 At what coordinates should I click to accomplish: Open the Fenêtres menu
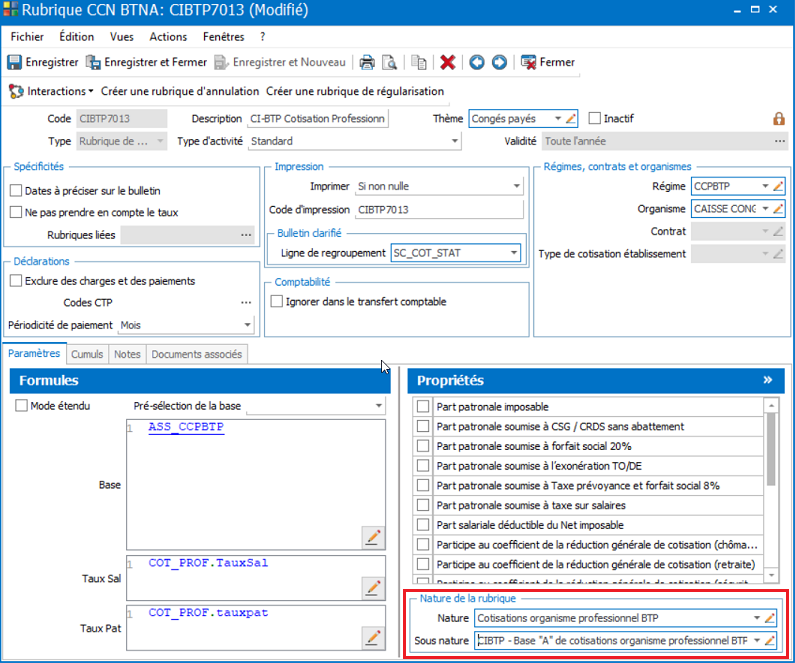click(x=224, y=36)
